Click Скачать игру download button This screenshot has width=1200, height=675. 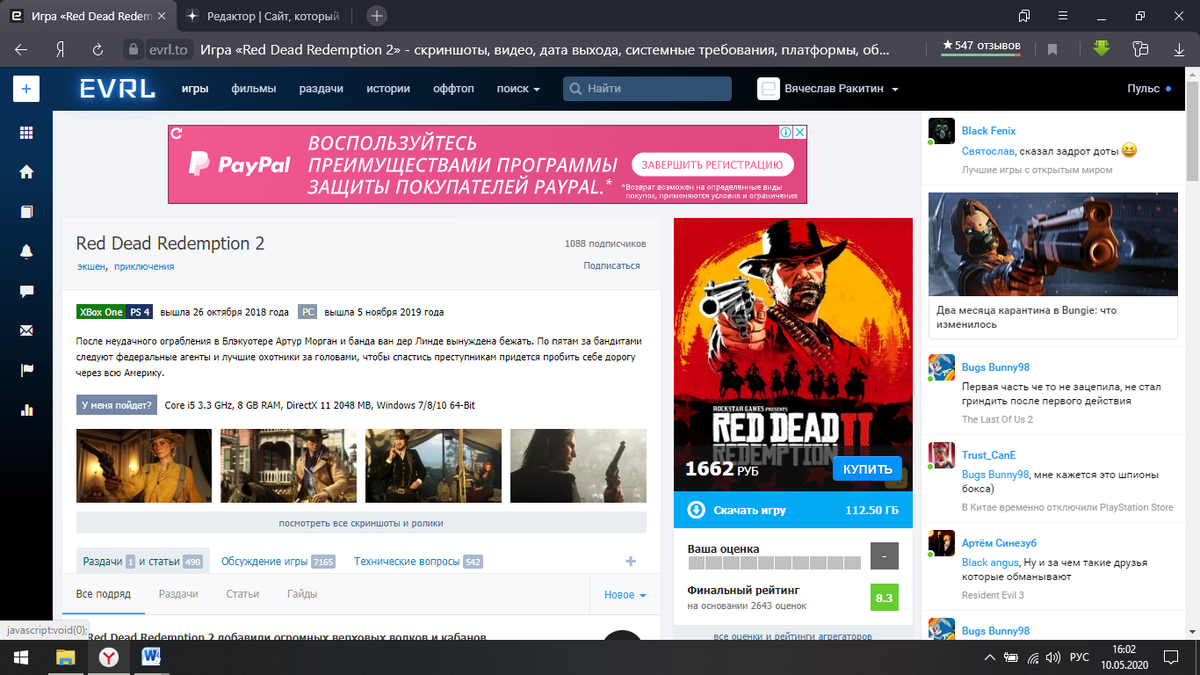[x=793, y=510]
